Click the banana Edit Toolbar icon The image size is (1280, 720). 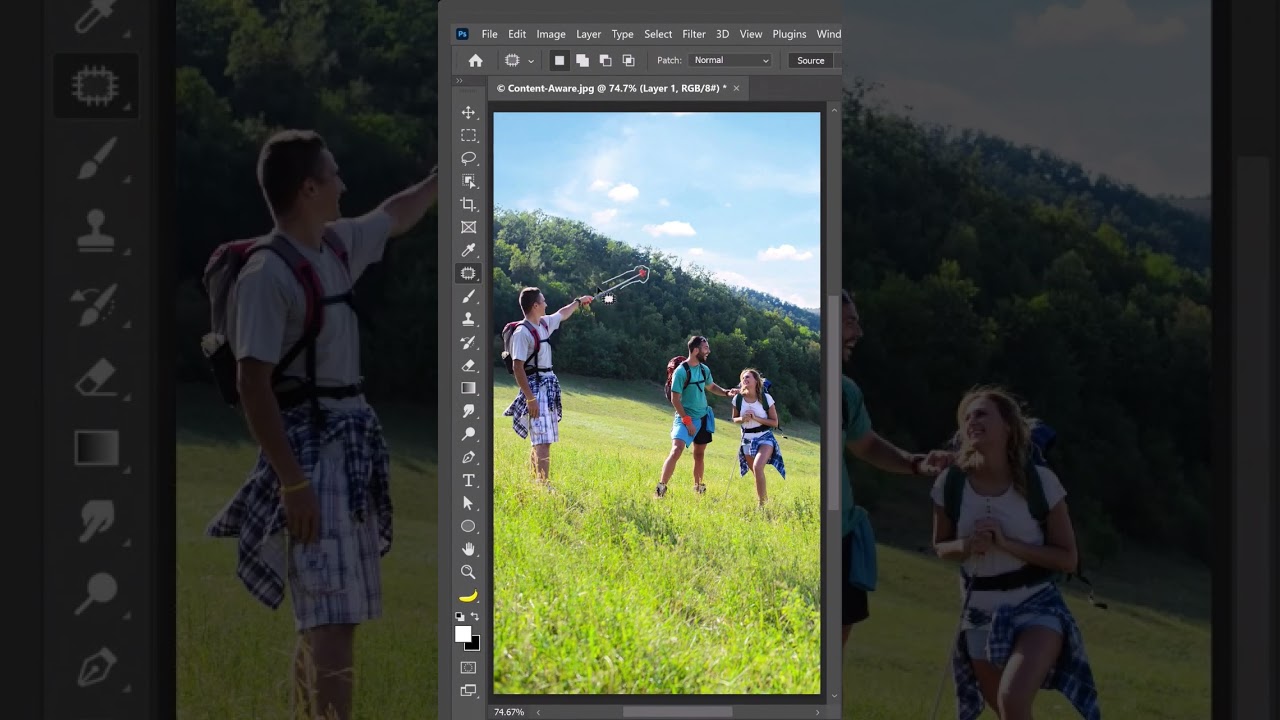(468, 596)
